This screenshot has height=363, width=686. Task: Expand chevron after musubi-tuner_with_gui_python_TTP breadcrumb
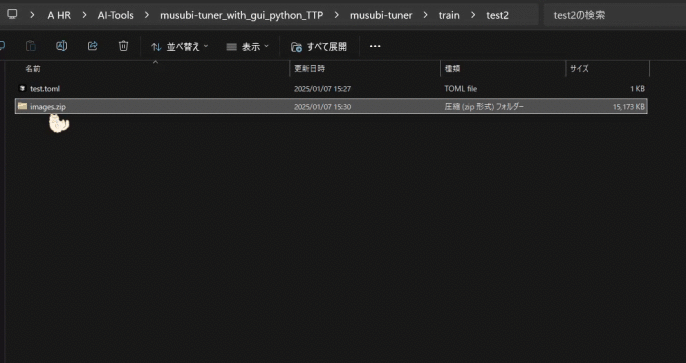336,15
